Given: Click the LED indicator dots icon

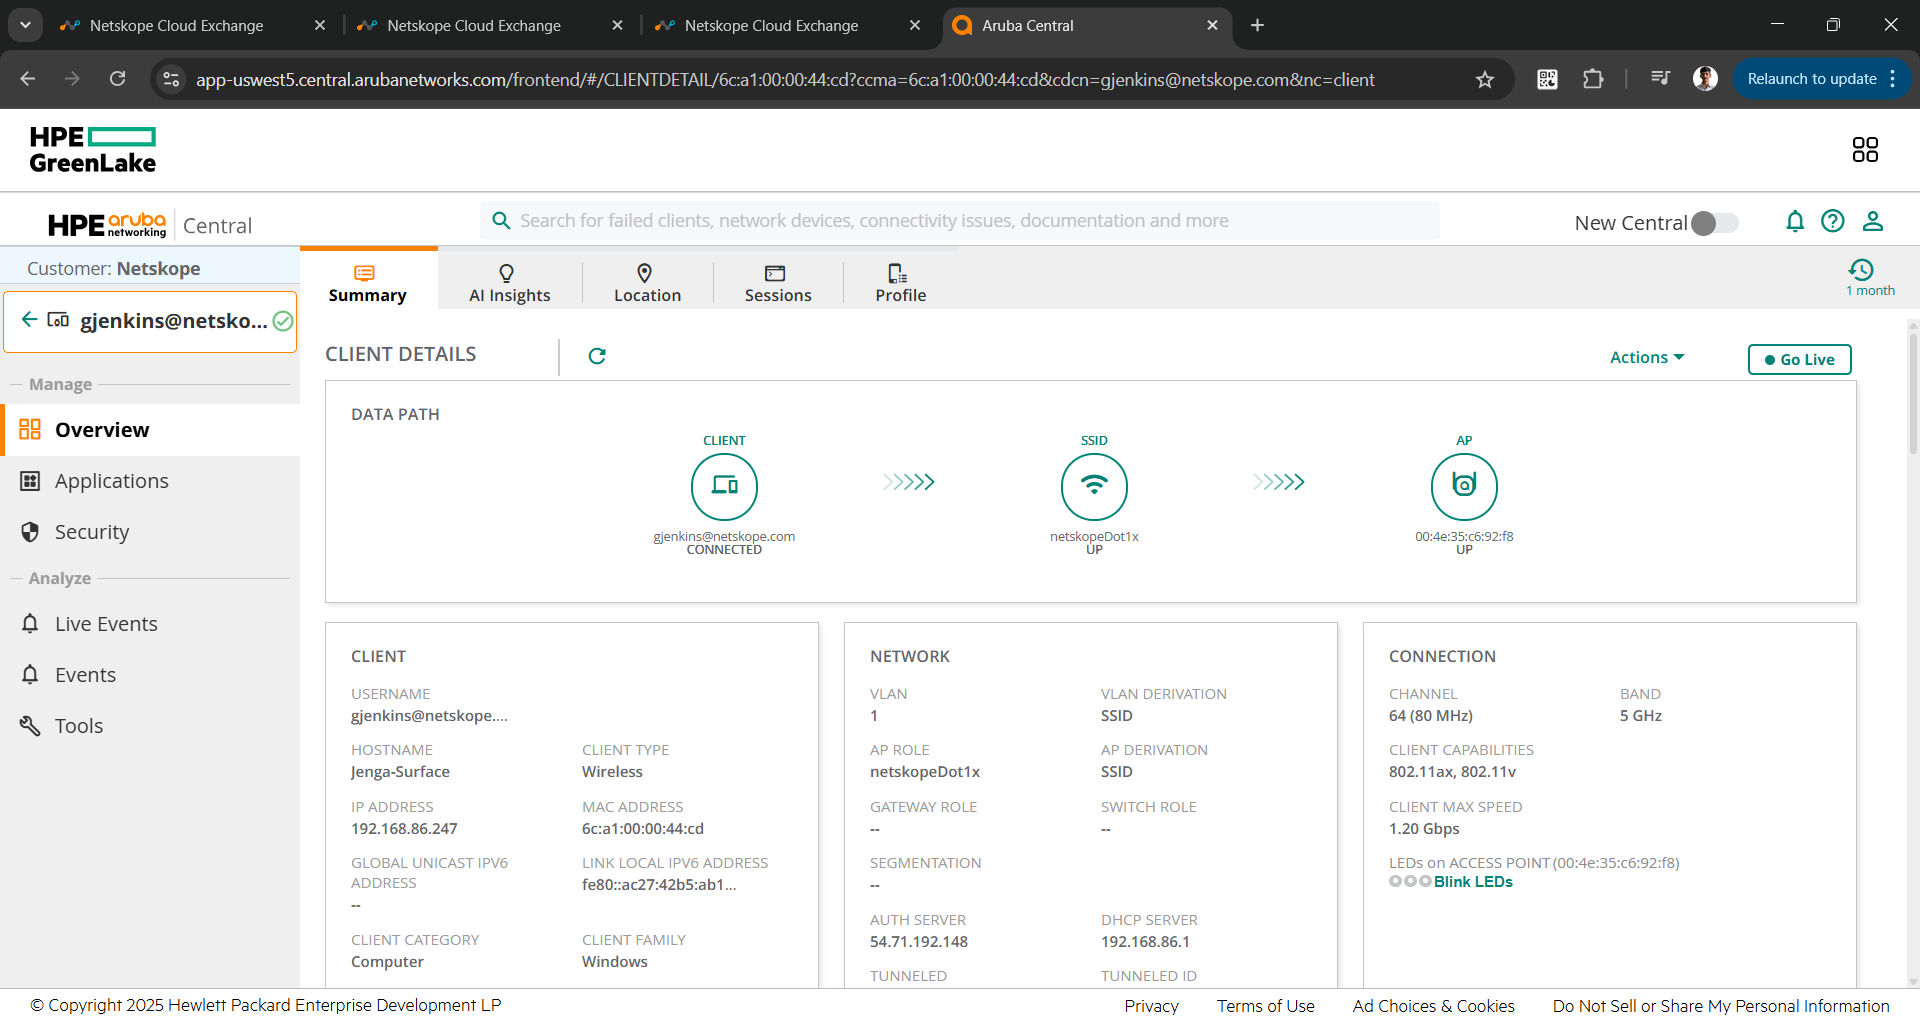Looking at the screenshot, I should [x=1410, y=881].
